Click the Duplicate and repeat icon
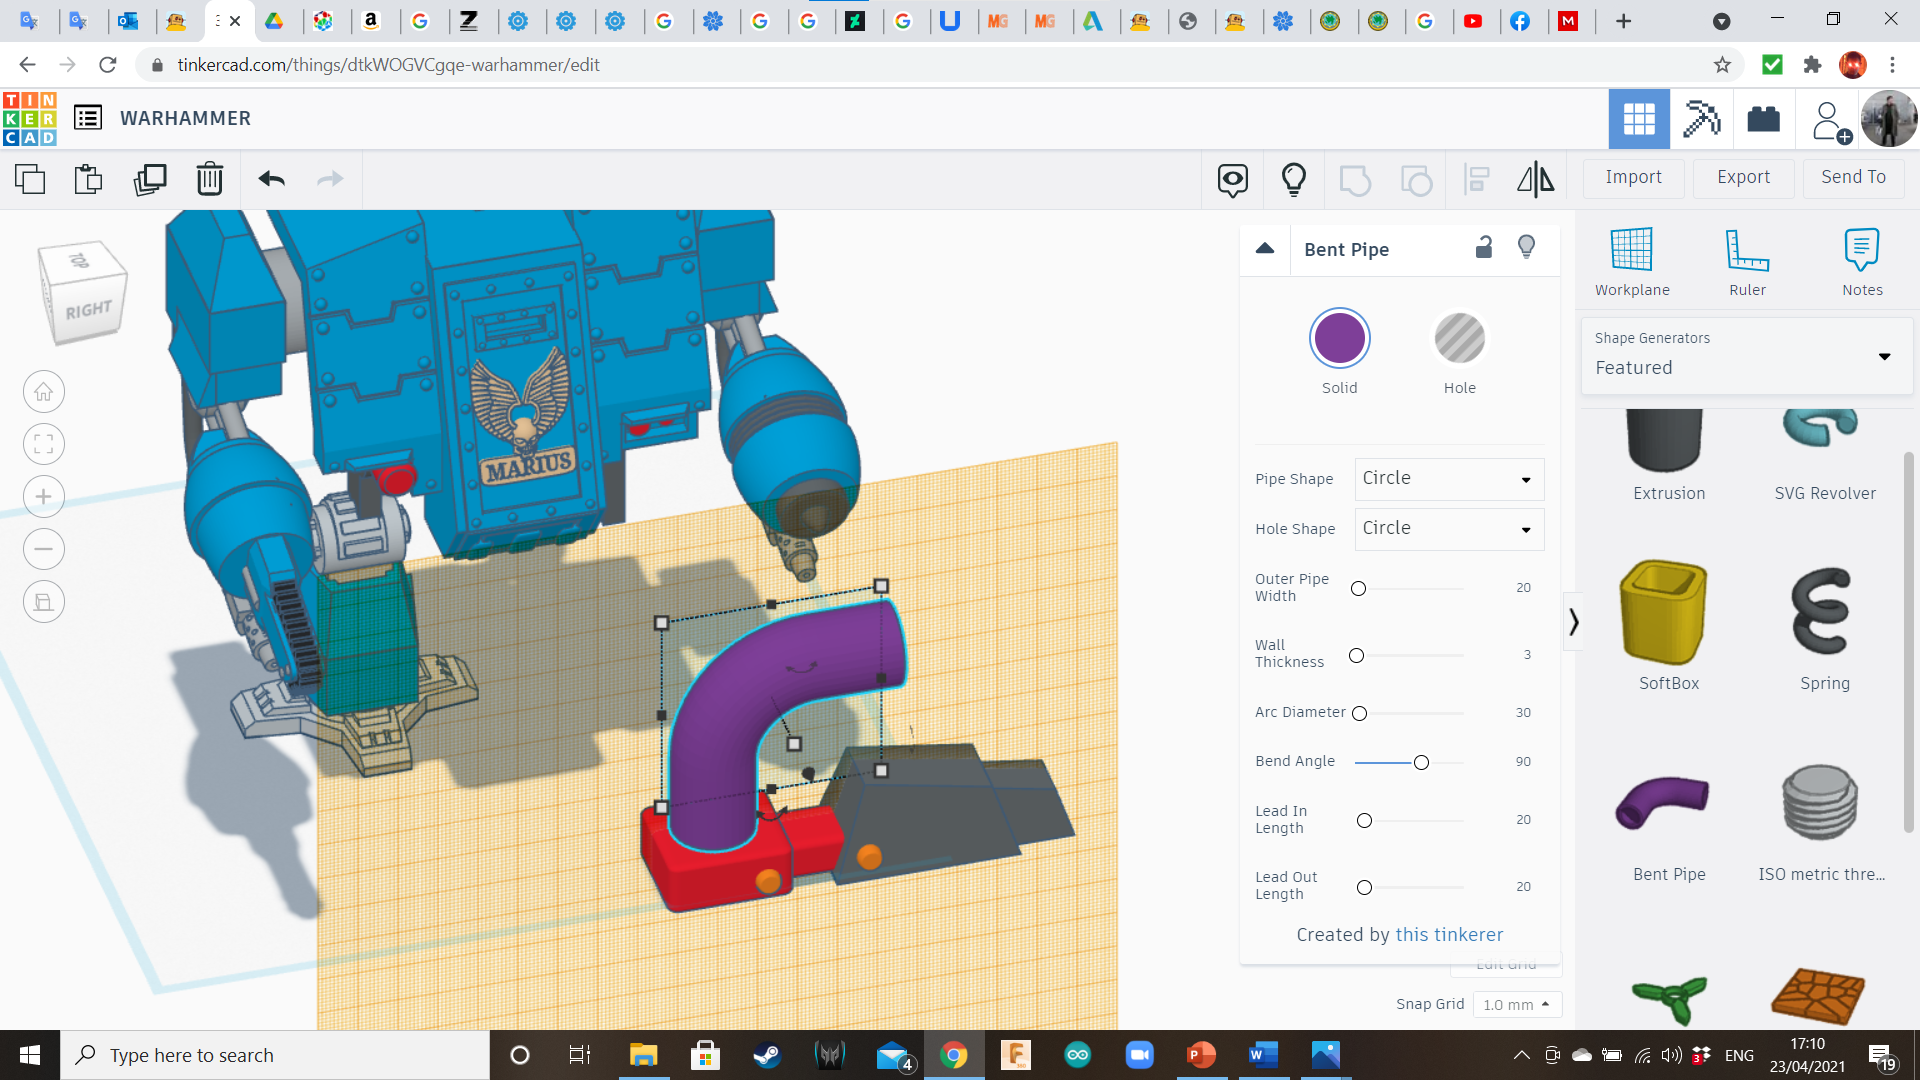 (x=150, y=180)
